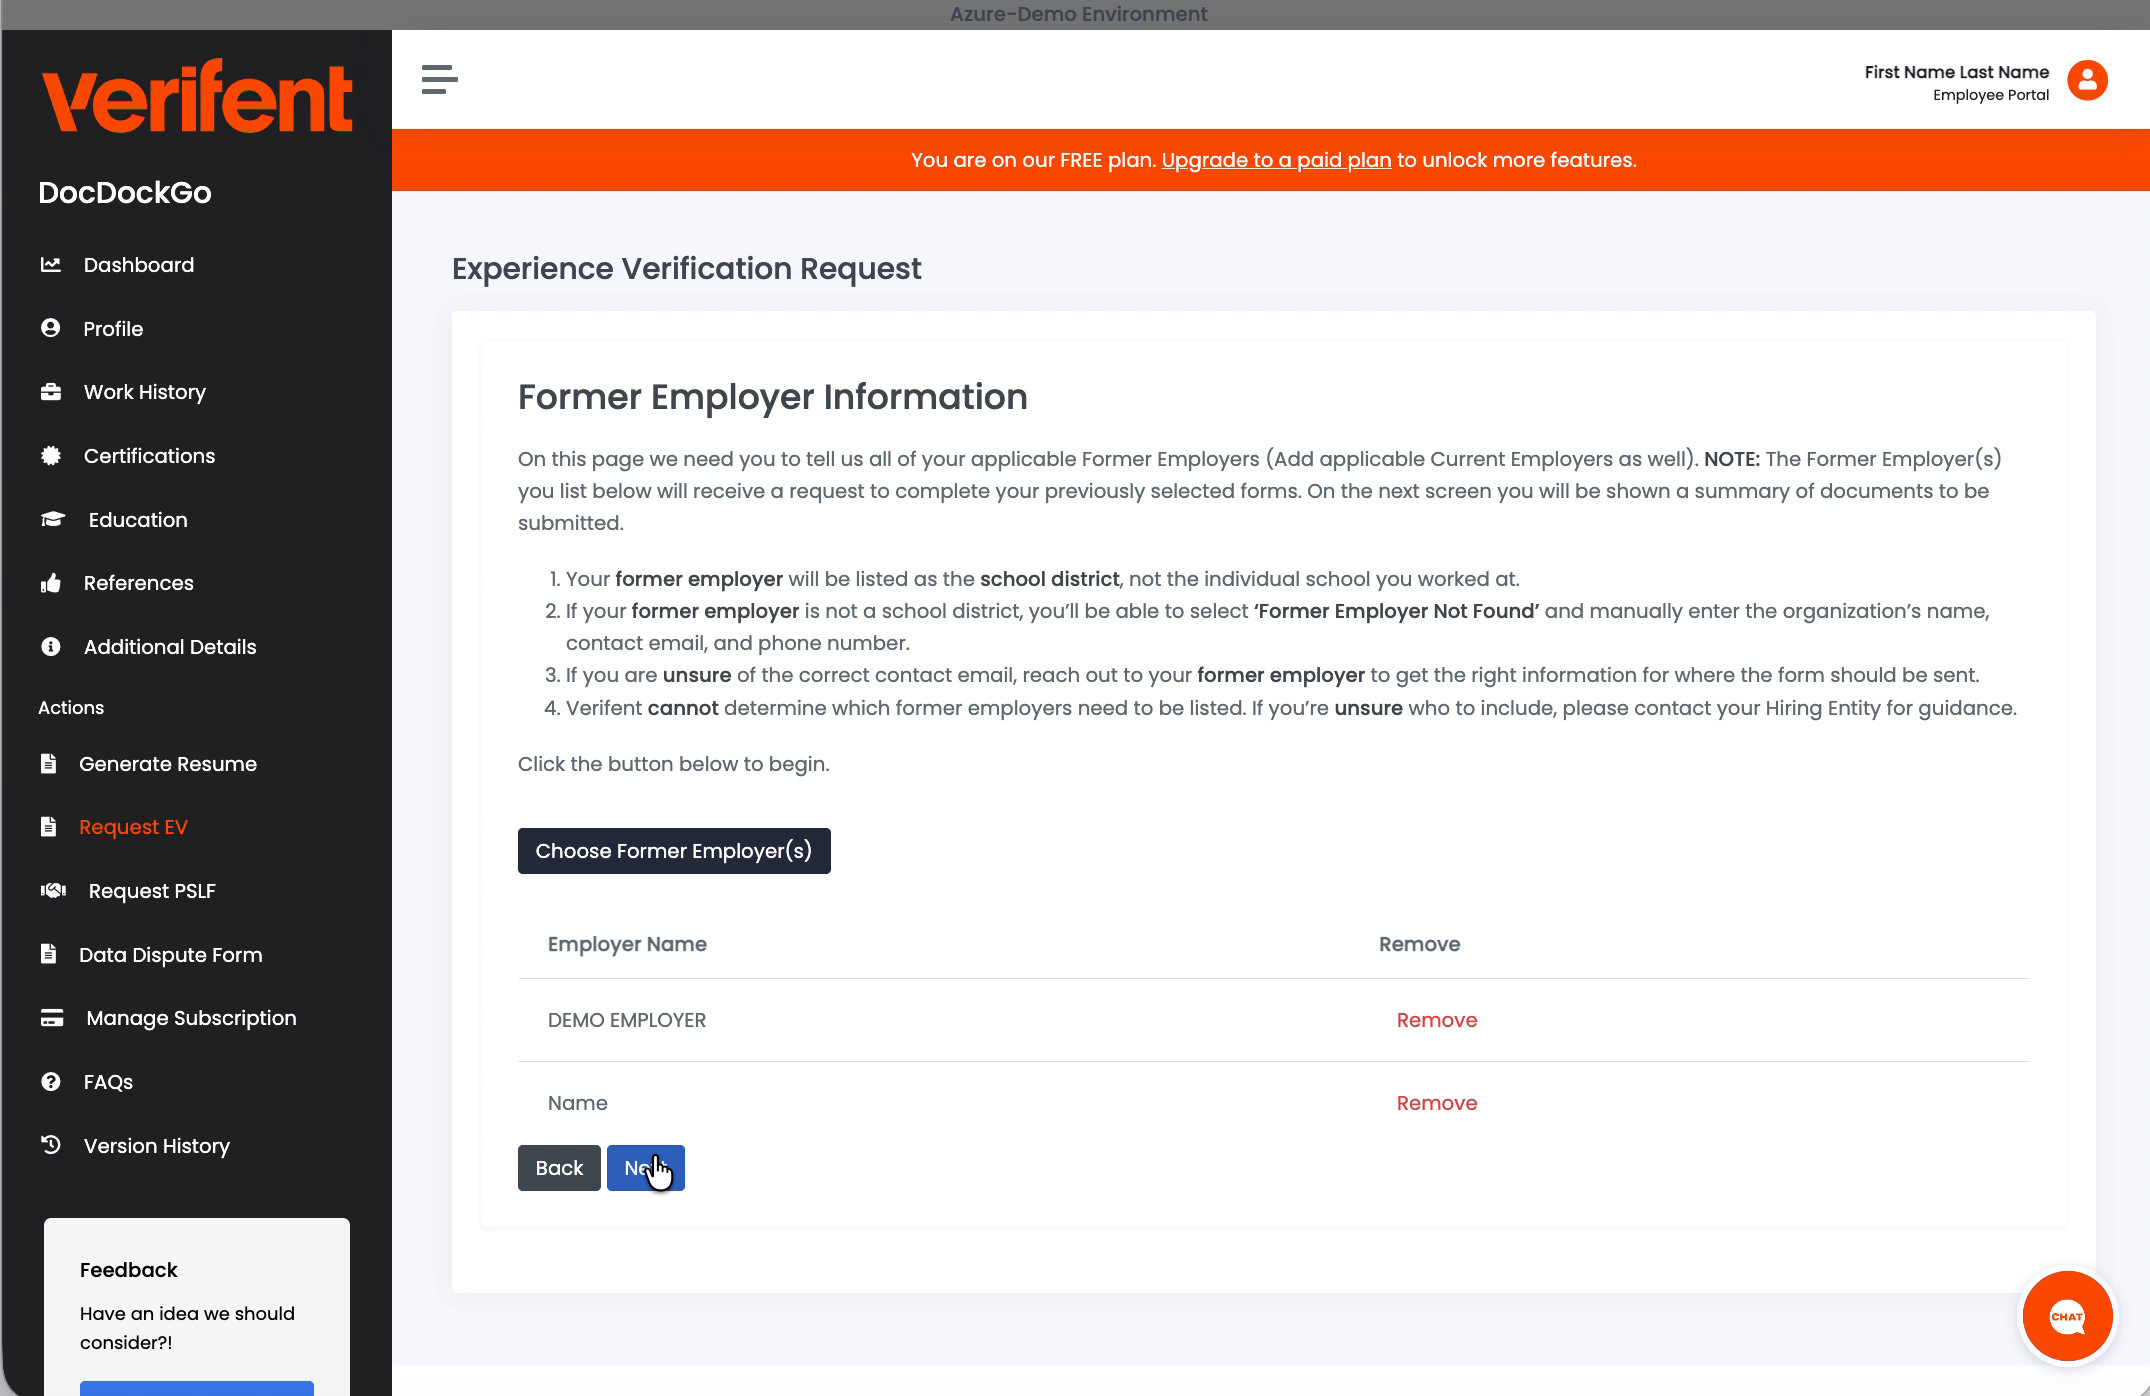Open the user profile avatar icon
The image size is (2150, 1396).
[2087, 81]
